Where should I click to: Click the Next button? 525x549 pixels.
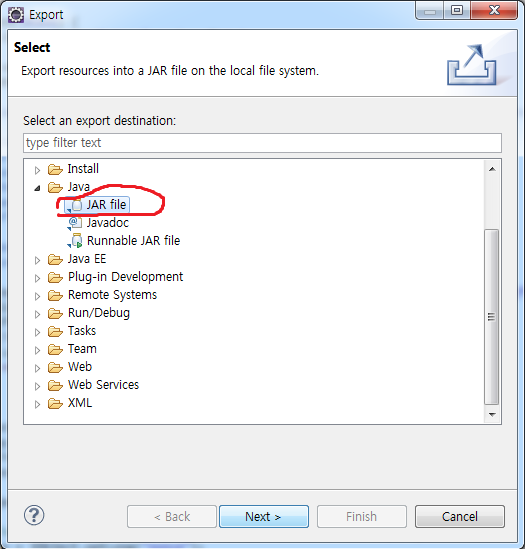click(264, 516)
